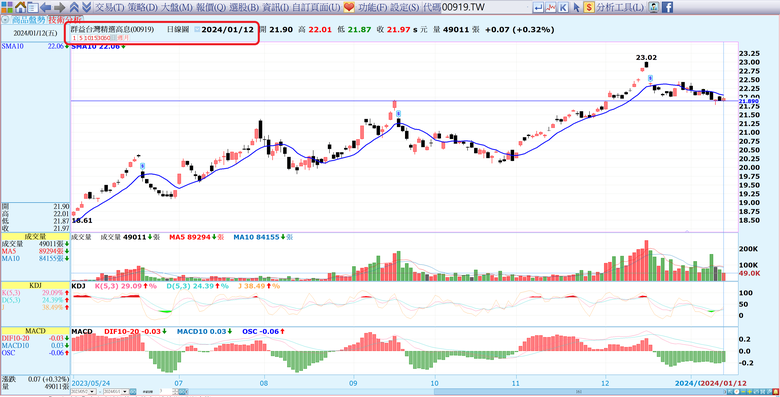Click the number field at the chart bottom
Viewport: 780px width, 397px height.
pyautogui.click(x=165, y=392)
